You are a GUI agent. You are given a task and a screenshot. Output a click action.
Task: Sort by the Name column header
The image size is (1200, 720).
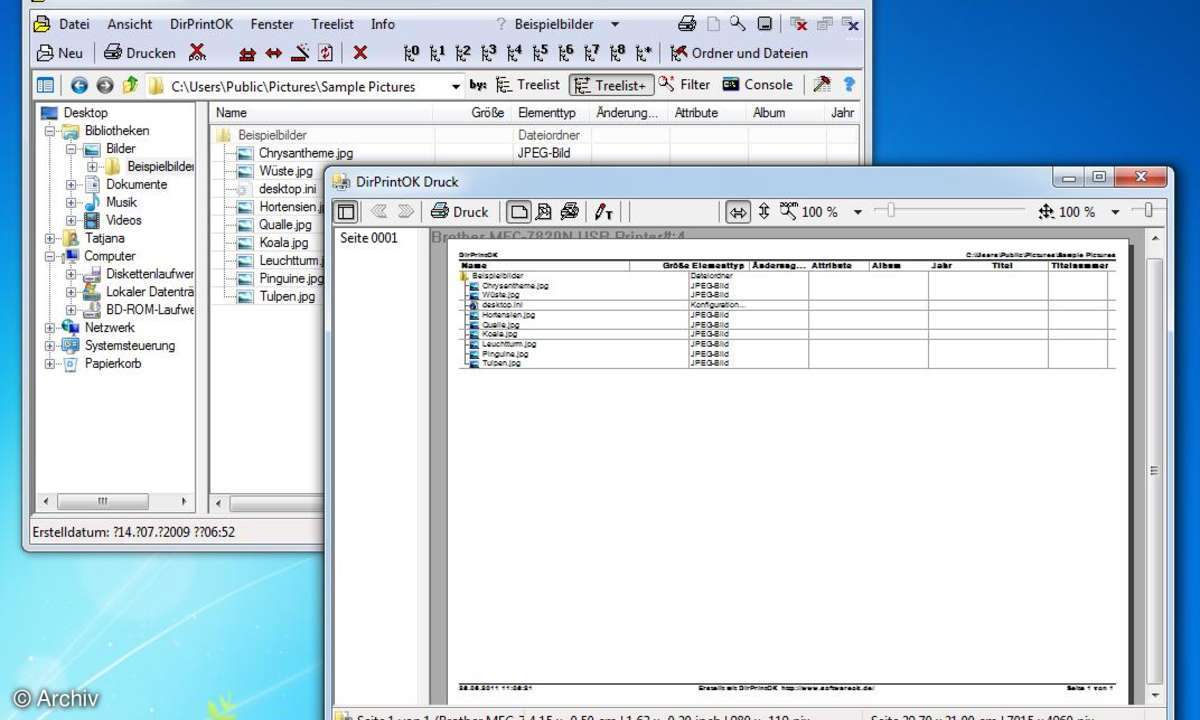pyautogui.click(x=321, y=113)
